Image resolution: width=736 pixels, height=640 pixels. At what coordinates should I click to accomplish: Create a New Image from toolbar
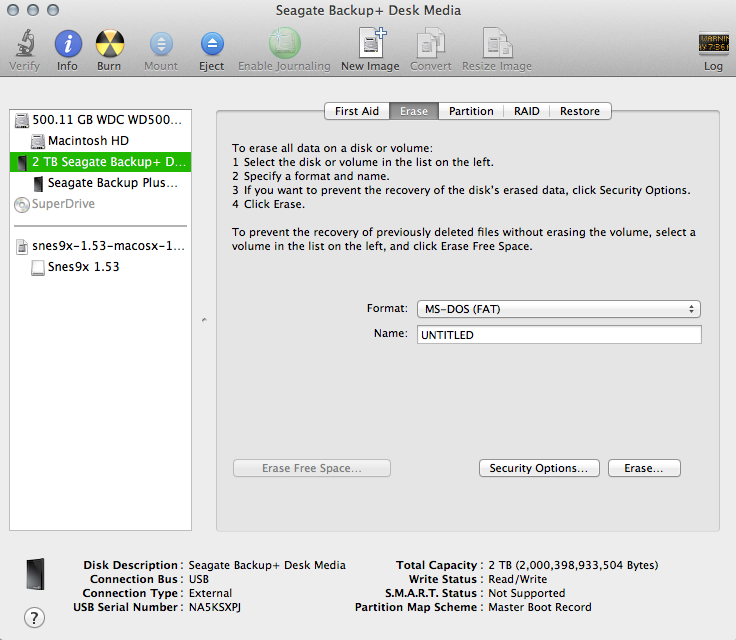tap(372, 42)
